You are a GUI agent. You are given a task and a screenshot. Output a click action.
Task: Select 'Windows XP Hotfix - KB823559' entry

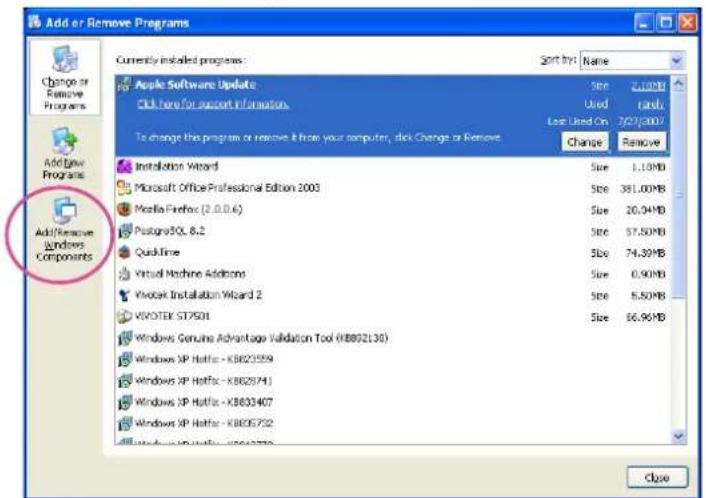[204, 359]
